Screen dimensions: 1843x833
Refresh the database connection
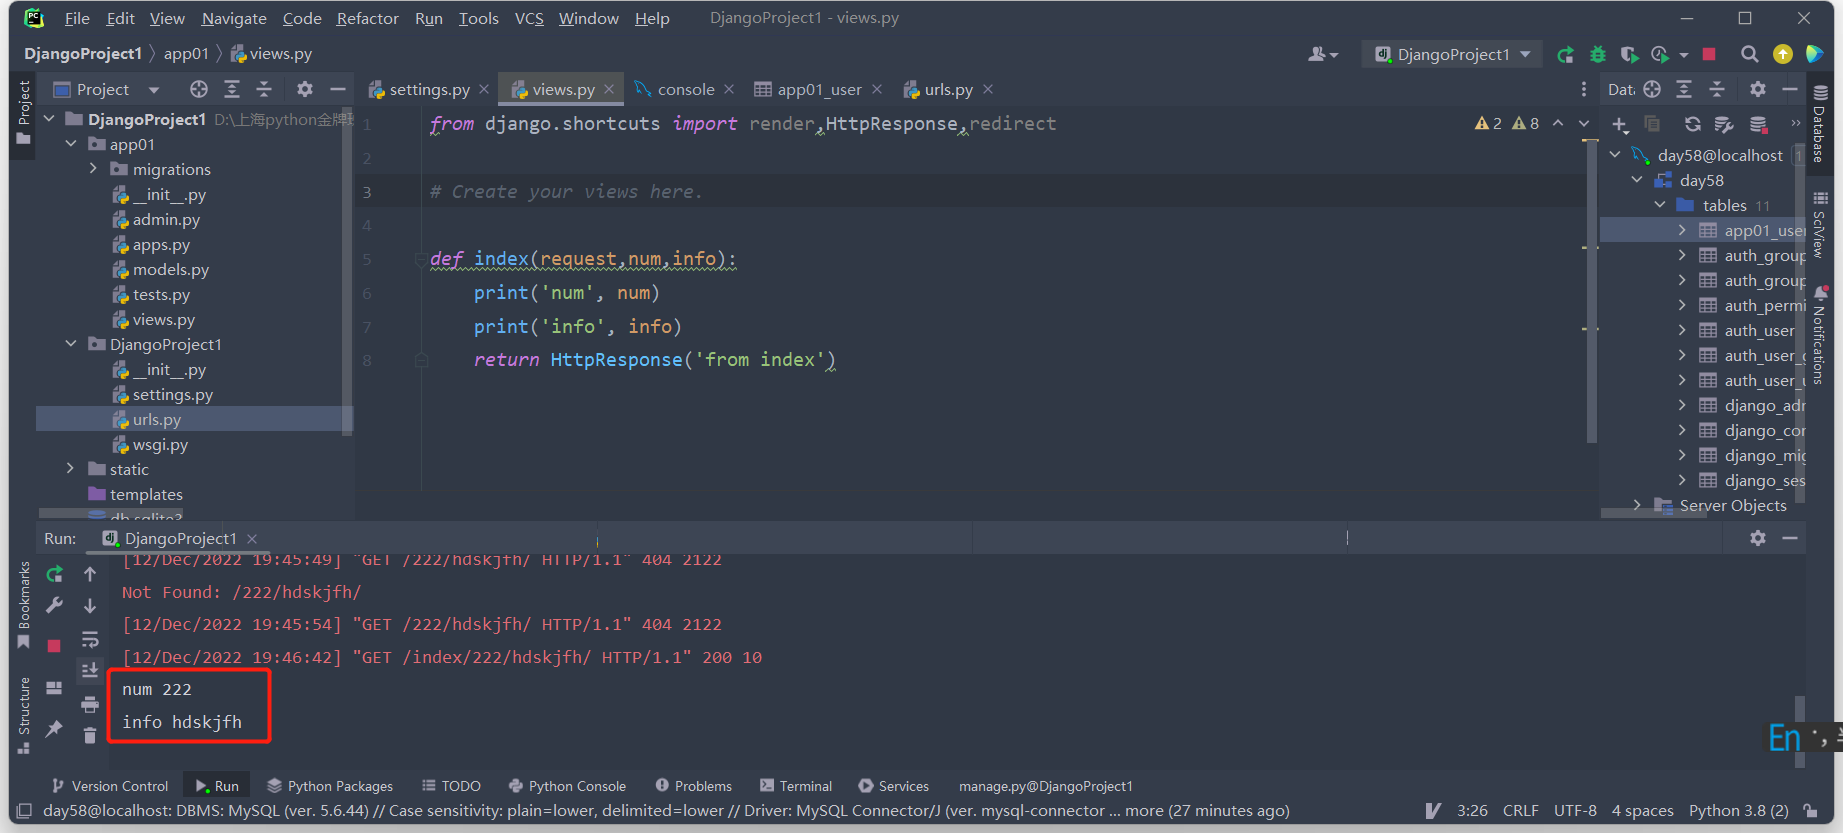[x=1692, y=124]
